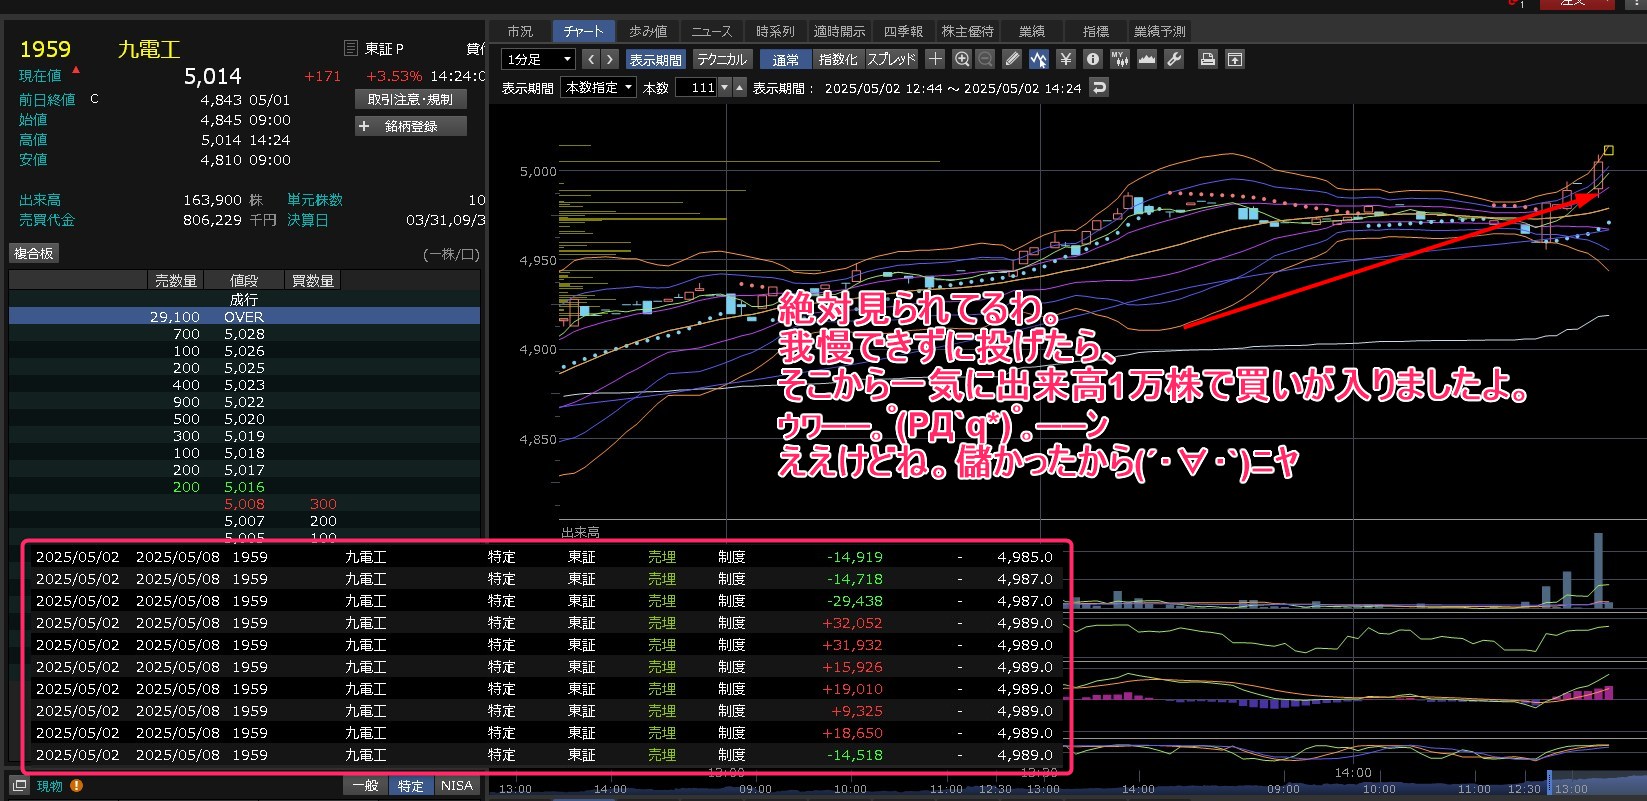This screenshot has height=801, width=1647.
Task: Click the 銘柄登録 add button
Action: click(x=410, y=126)
